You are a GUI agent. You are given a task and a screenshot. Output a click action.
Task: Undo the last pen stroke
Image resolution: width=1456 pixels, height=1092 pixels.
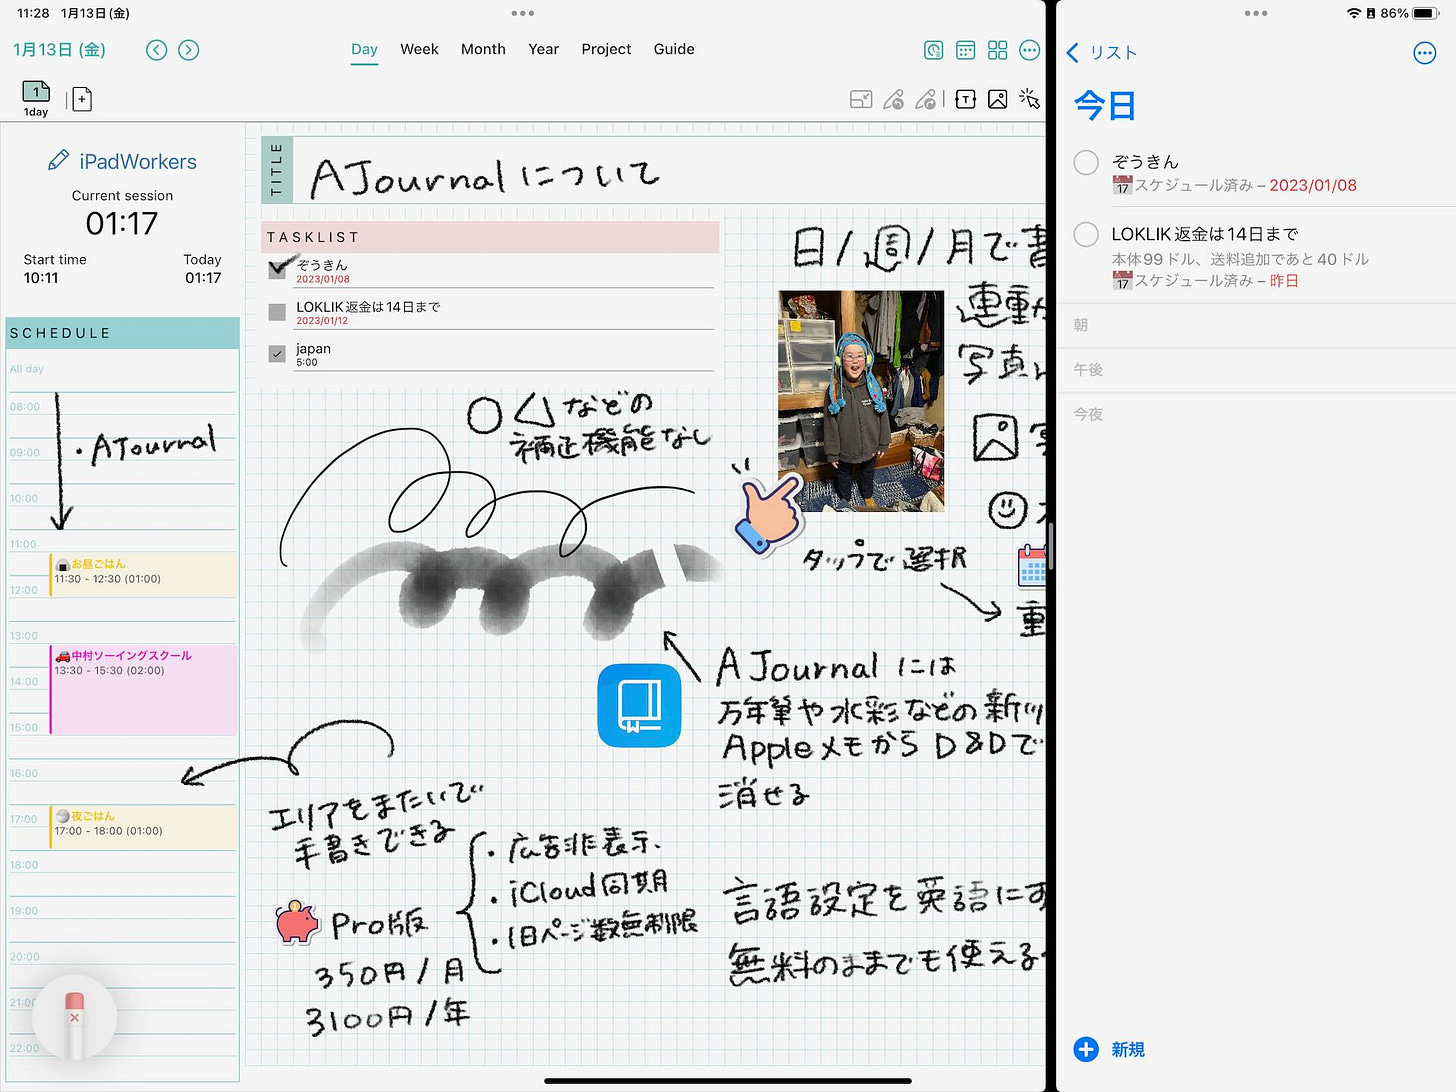(x=894, y=99)
